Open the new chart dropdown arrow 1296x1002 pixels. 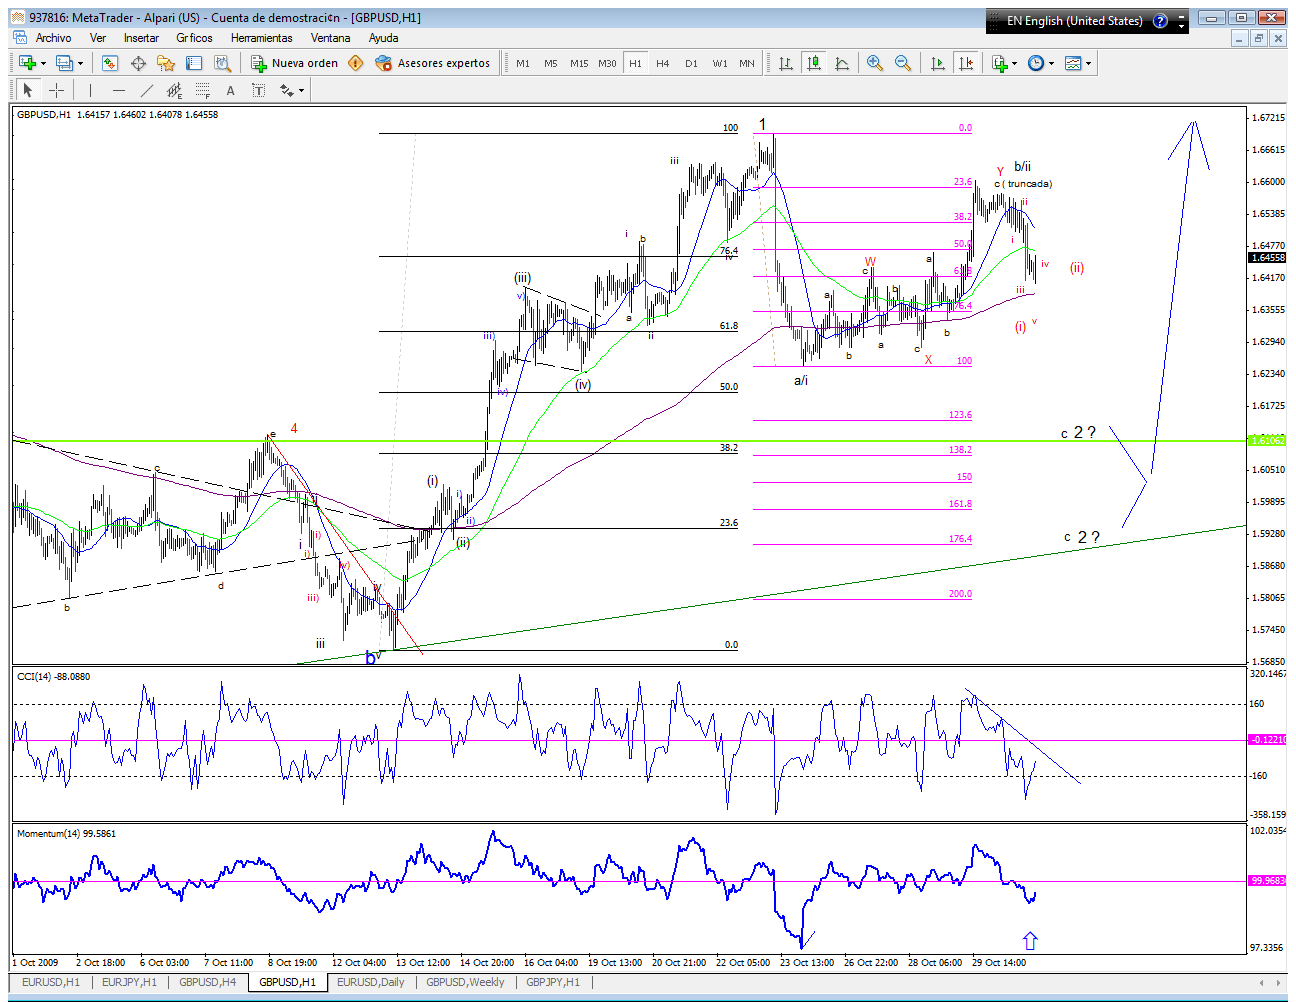(x=43, y=63)
